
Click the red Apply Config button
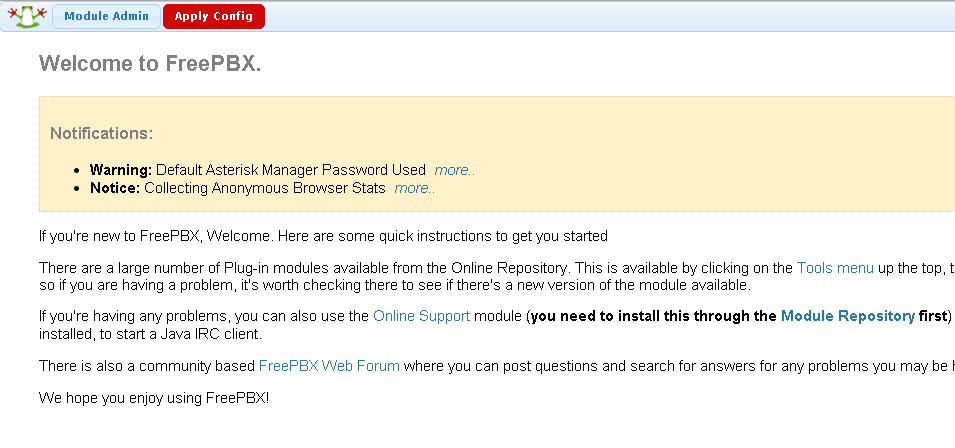pos(214,16)
